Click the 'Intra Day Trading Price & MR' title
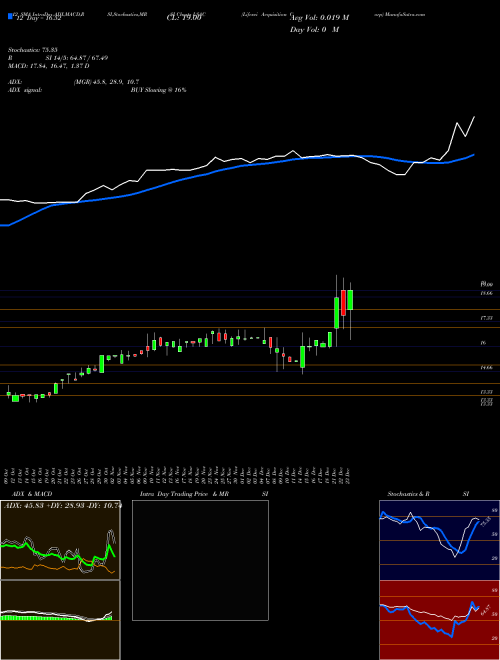Image resolution: width=500 pixels, height=660 pixels. (184, 494)
